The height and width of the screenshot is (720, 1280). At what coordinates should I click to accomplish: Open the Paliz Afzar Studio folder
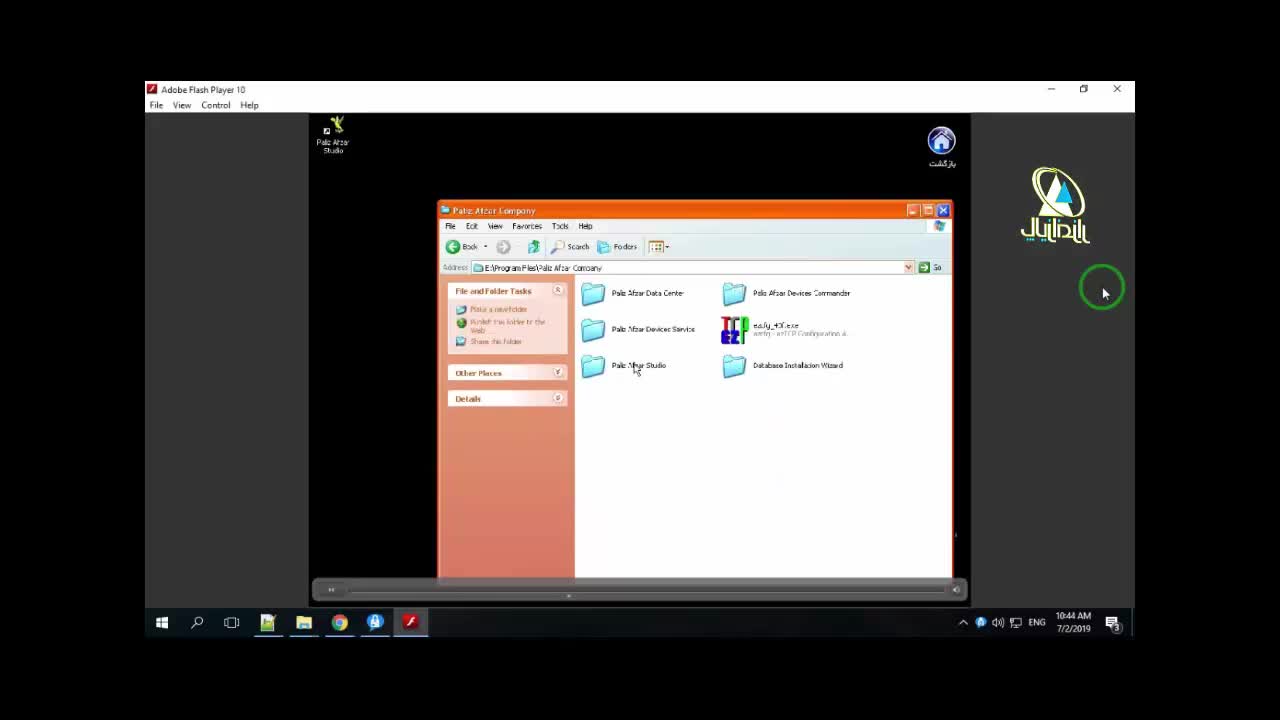point(594,366)
